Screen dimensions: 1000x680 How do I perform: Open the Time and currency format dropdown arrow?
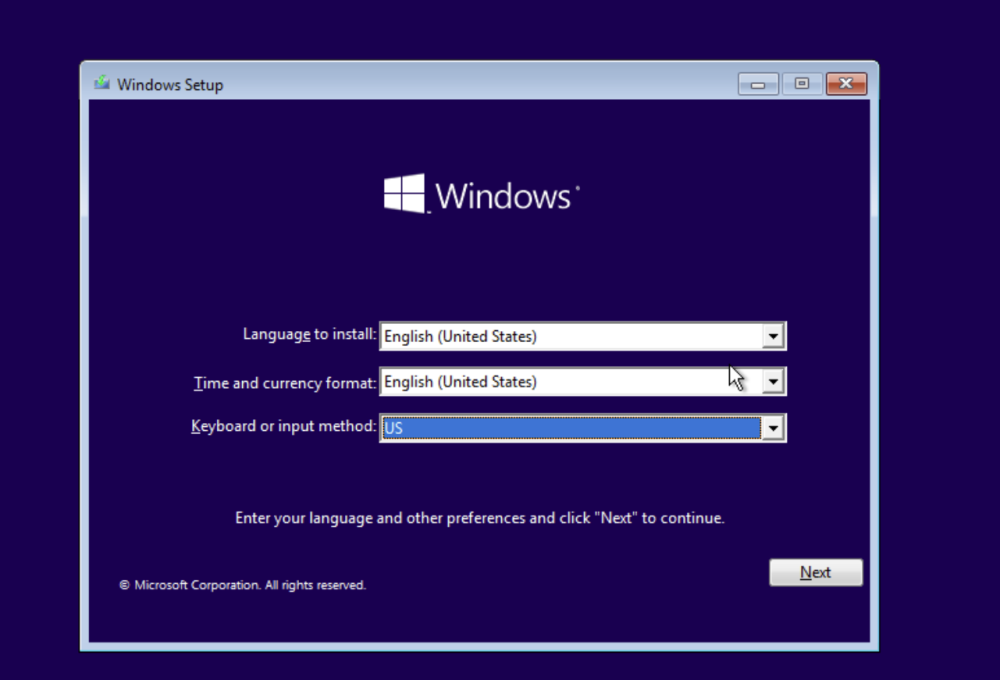coord(772,381)
